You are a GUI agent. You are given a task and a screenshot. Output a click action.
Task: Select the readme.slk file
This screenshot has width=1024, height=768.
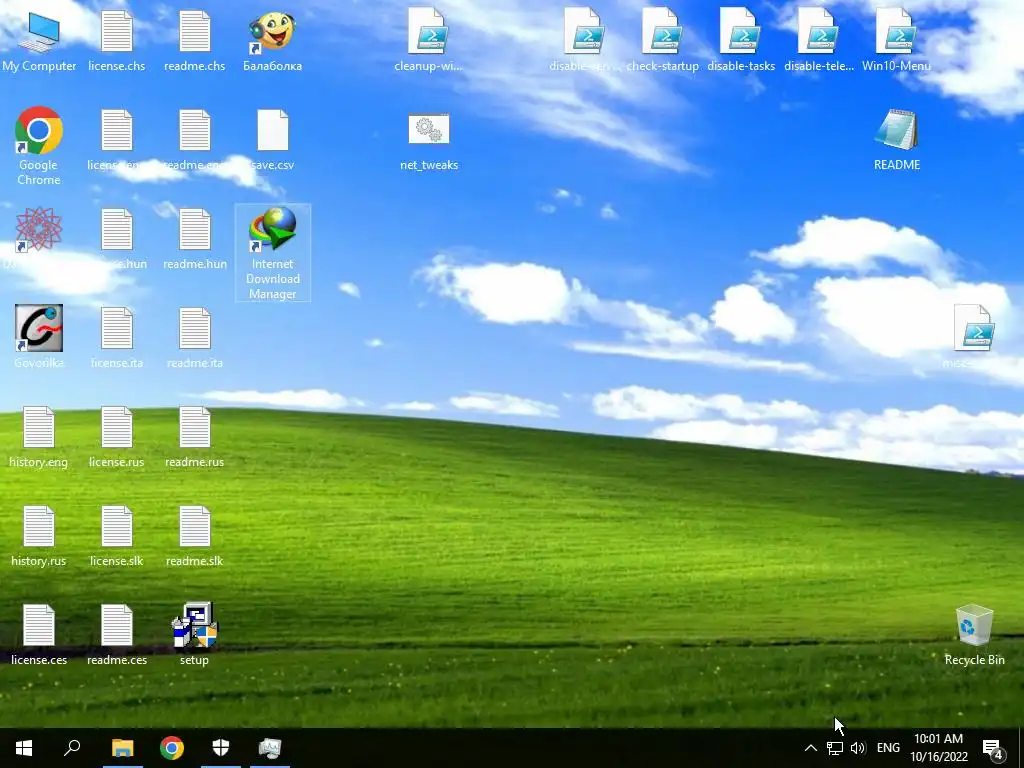[x=195, y=536]
